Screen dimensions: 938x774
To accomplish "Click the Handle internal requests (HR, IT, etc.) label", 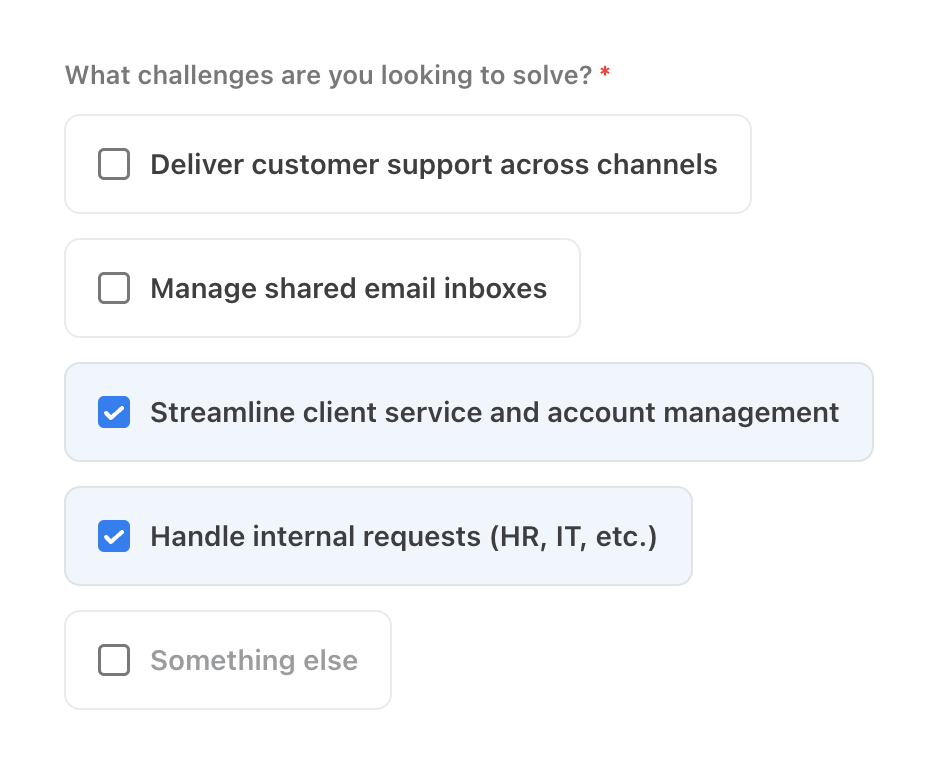I will (402, 536).
